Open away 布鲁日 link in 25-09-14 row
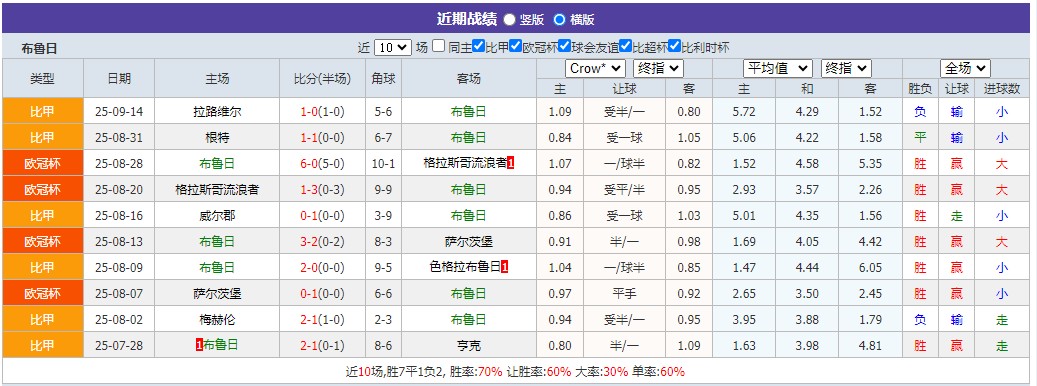Screen dimensions: 1037x386 click(468, 112)
